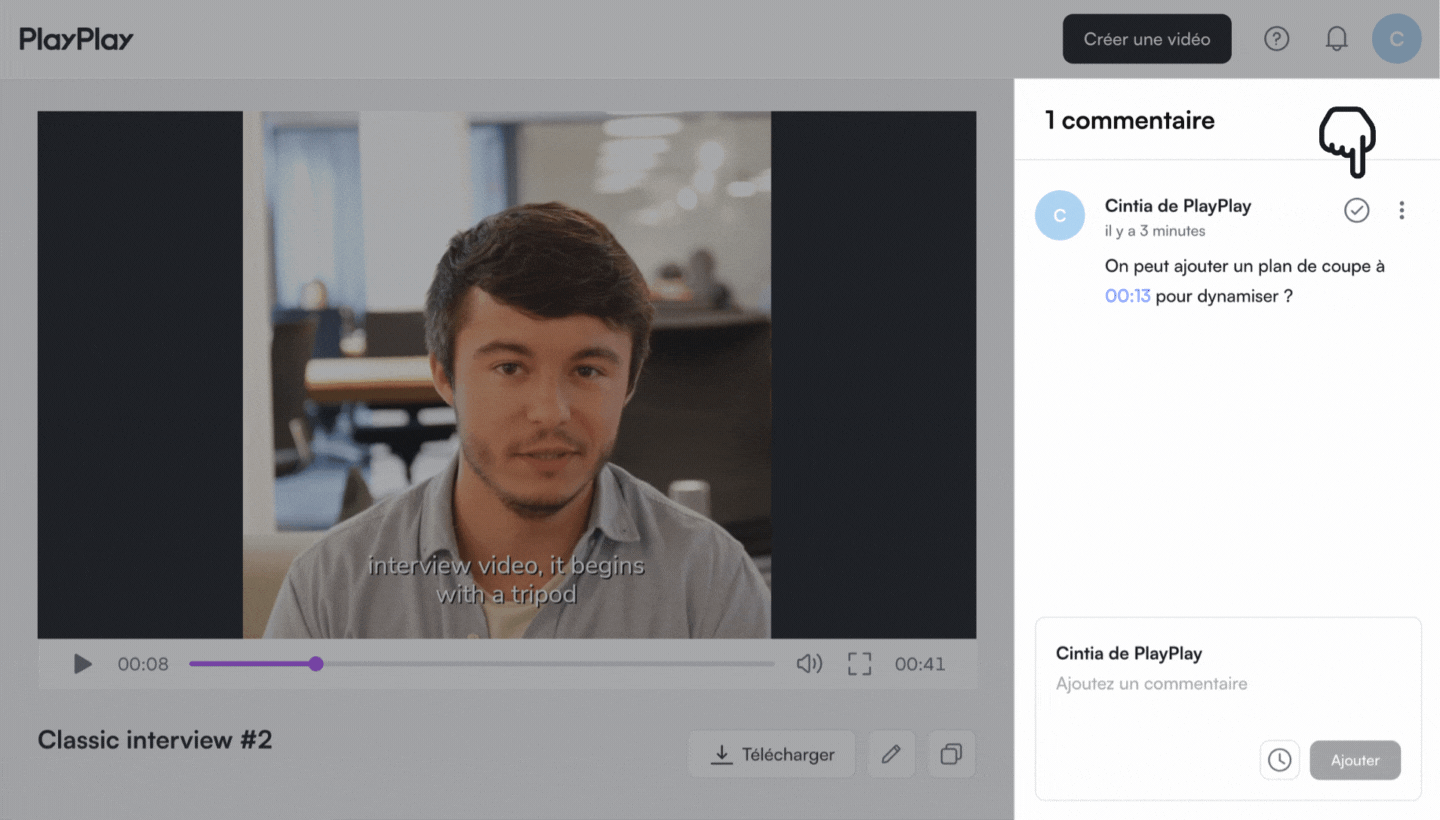
Task: Download the video with Télécharger
Action: [x=771, y=754]
